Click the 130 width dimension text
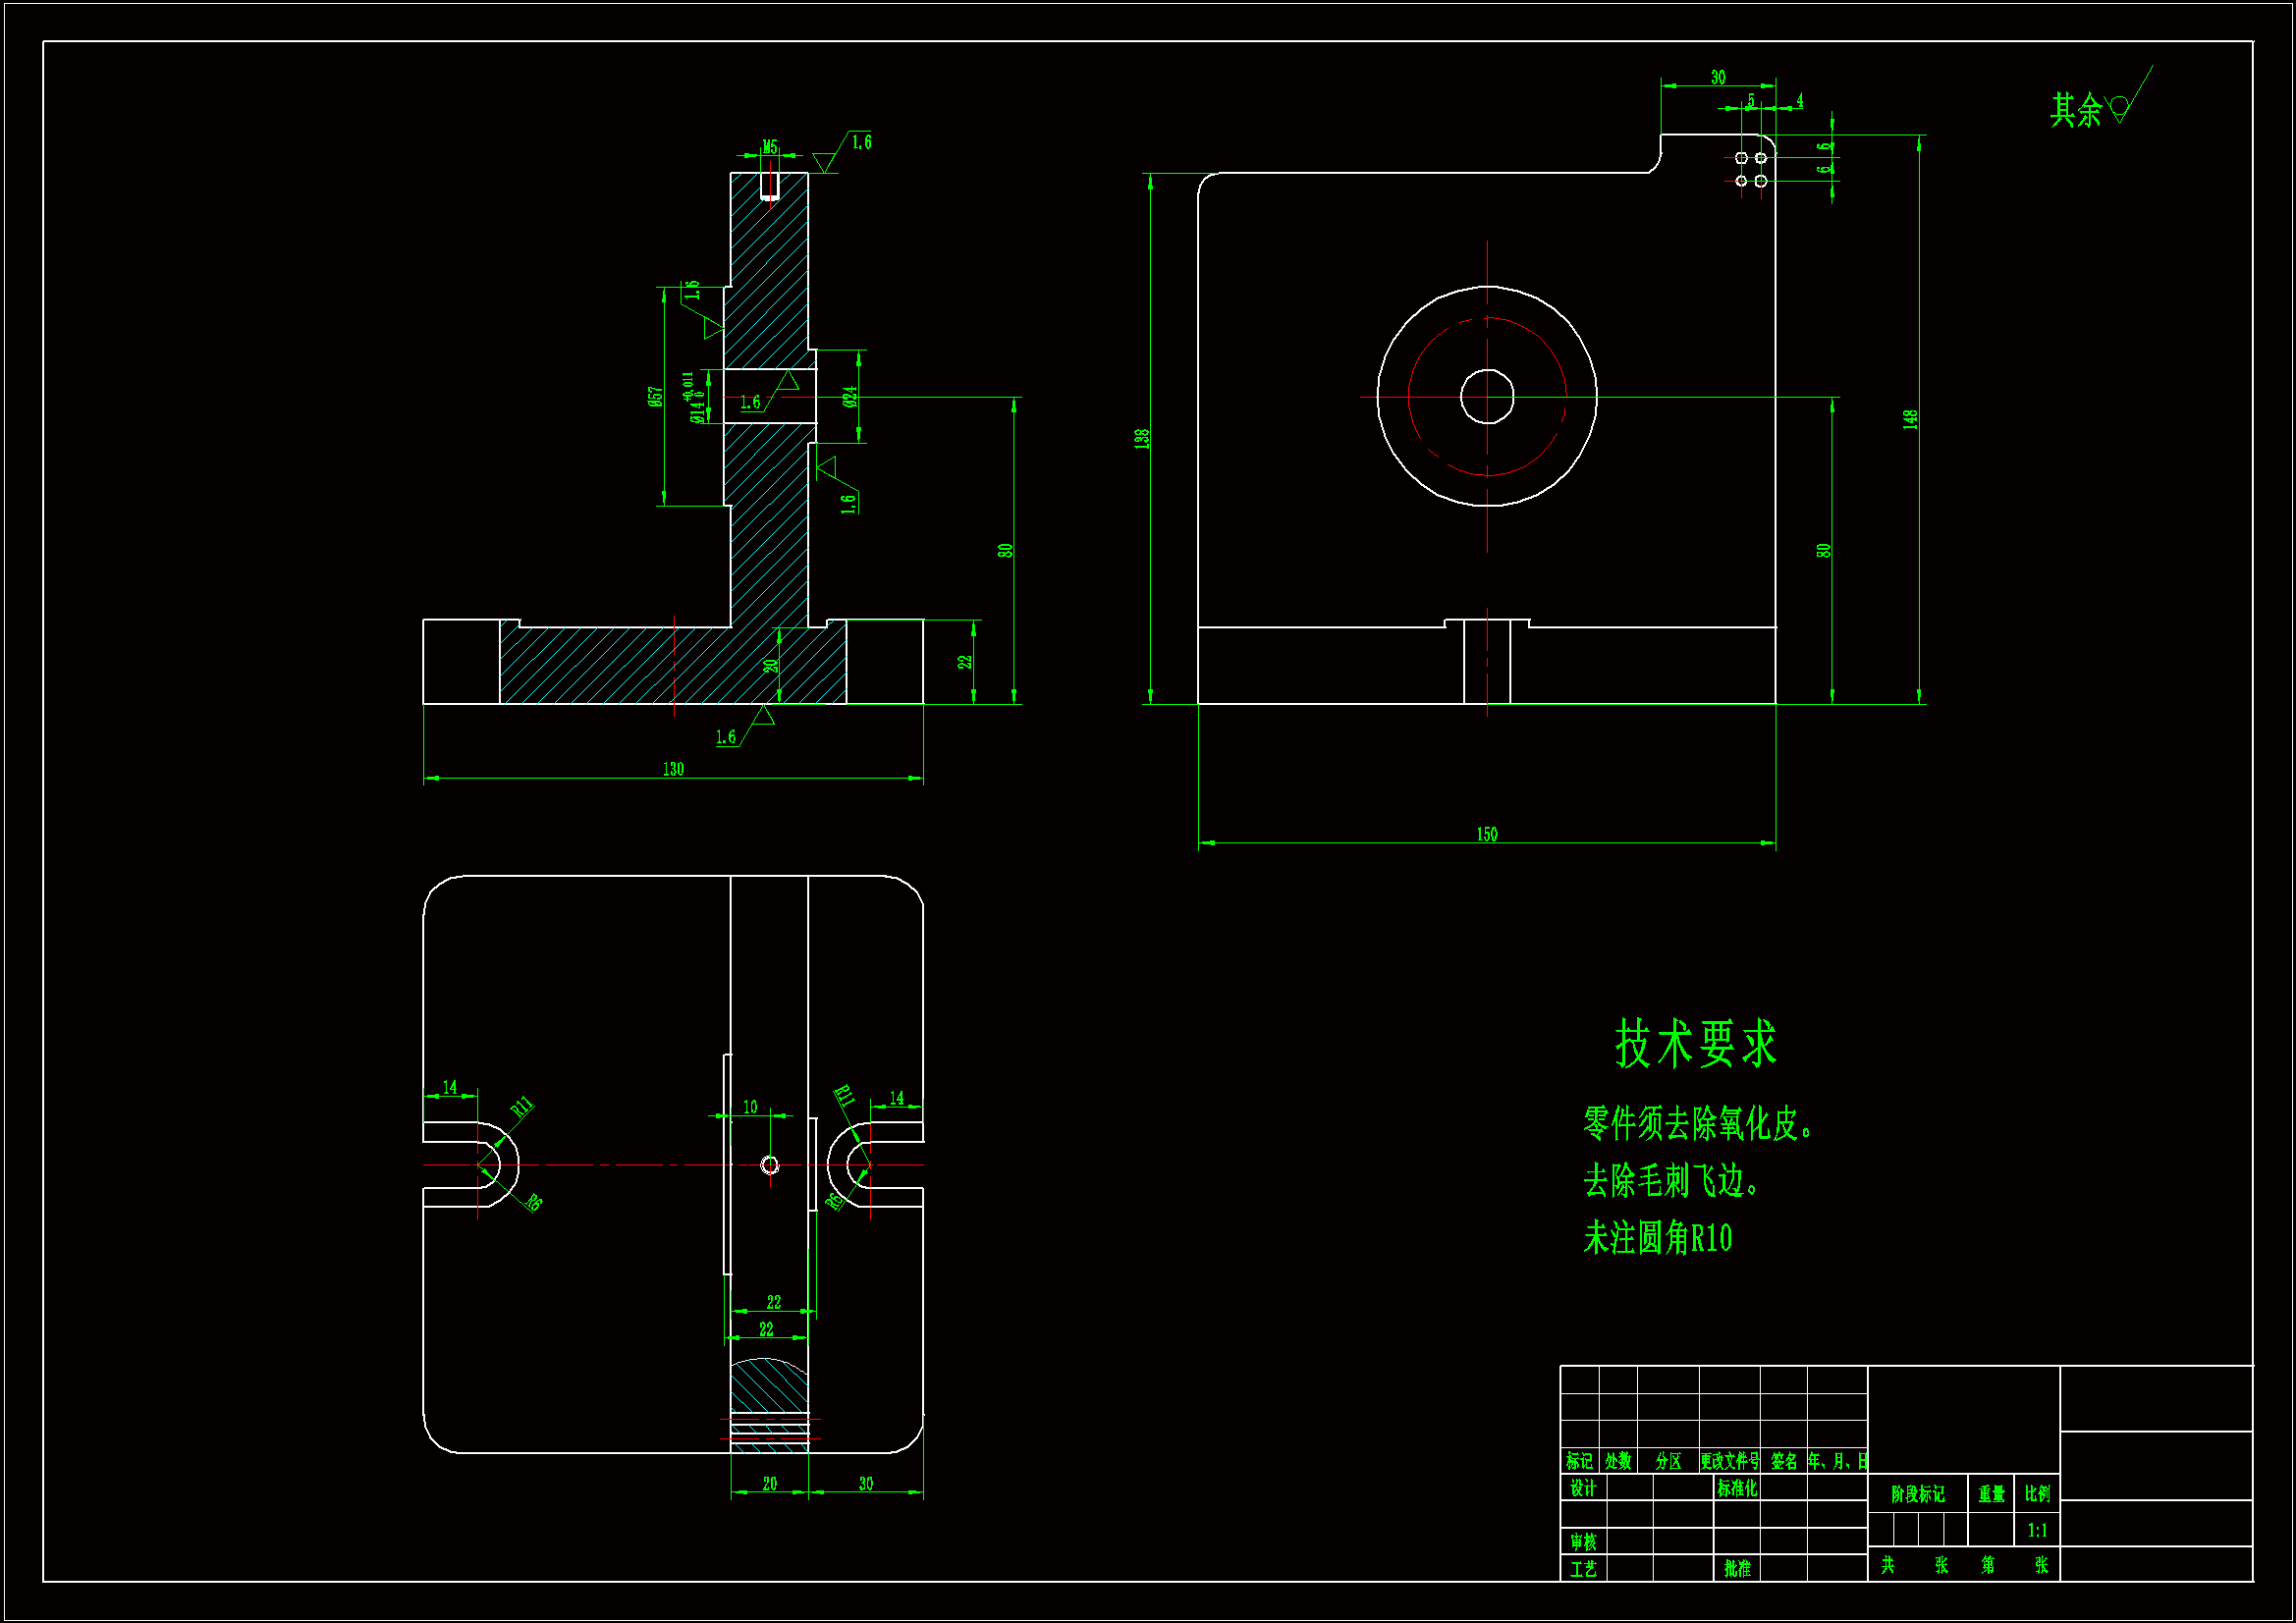Image resolution: width=2296 pixels, height=1623 pixels. tap(673, 769)
